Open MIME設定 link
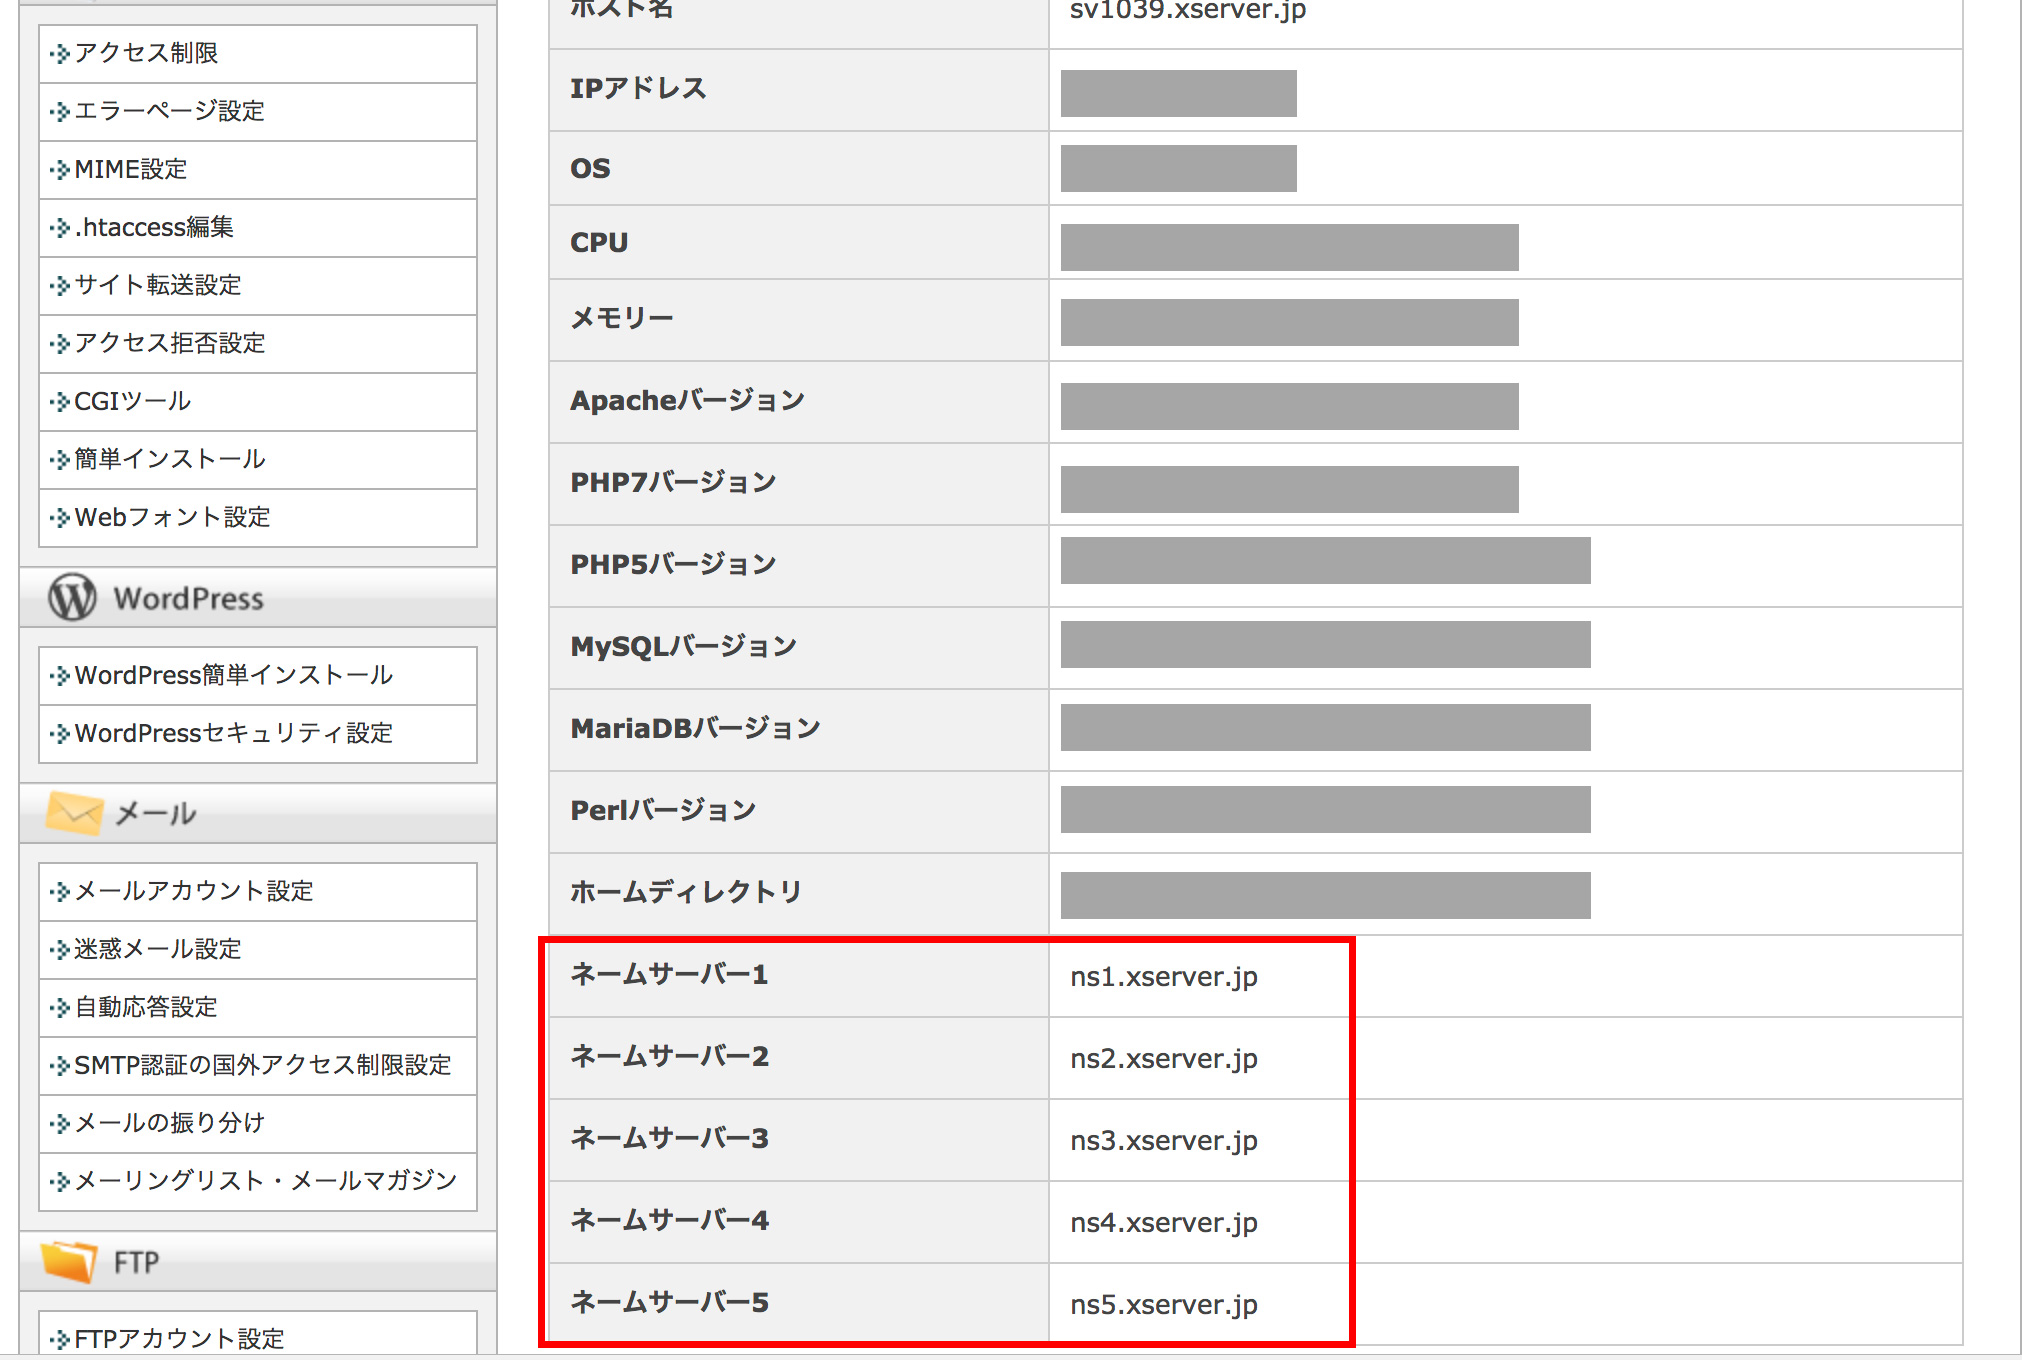The height and width of the screenshot is (1360, 2022). click(x=131, y=169)
